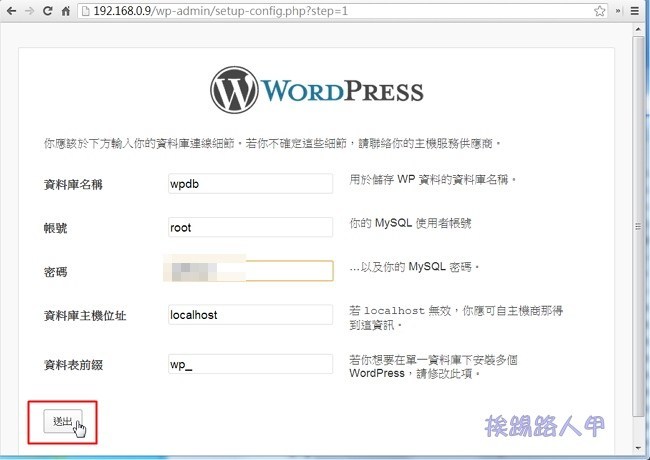Click the database name field wpdb
650x460 pixels.
[x=250, y=184]
